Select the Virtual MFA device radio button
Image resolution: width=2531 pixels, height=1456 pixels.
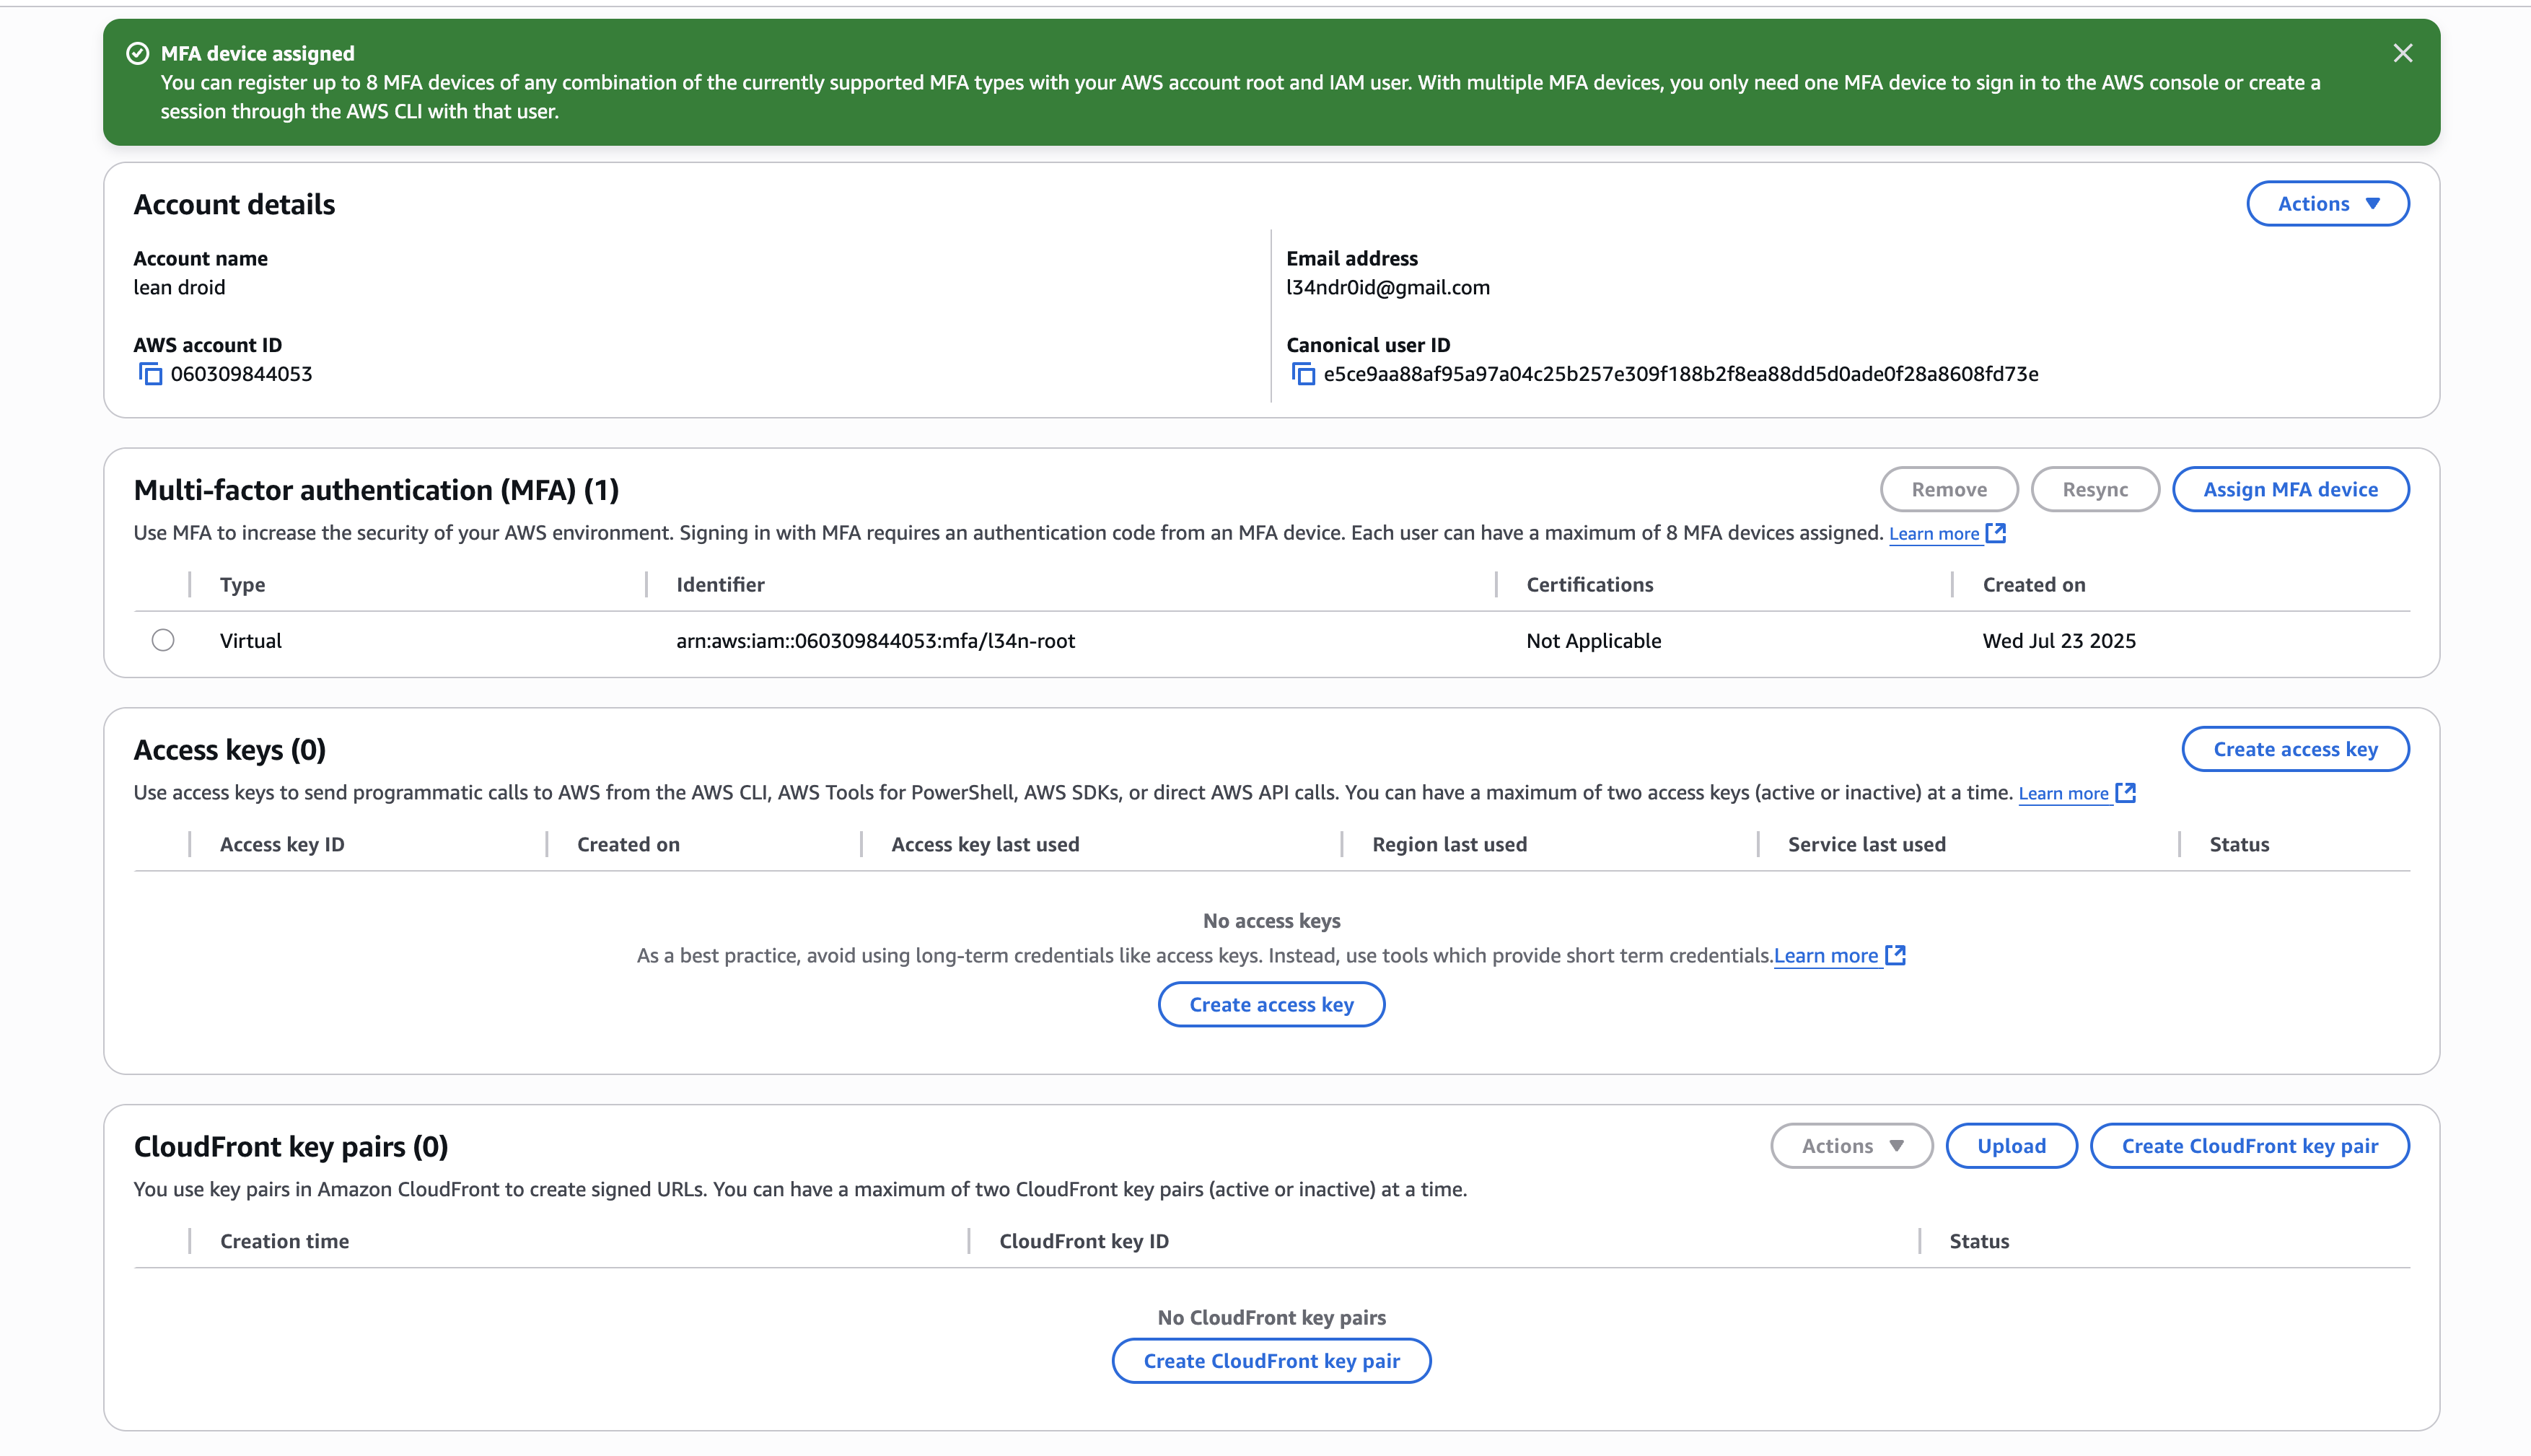(163, 640)
